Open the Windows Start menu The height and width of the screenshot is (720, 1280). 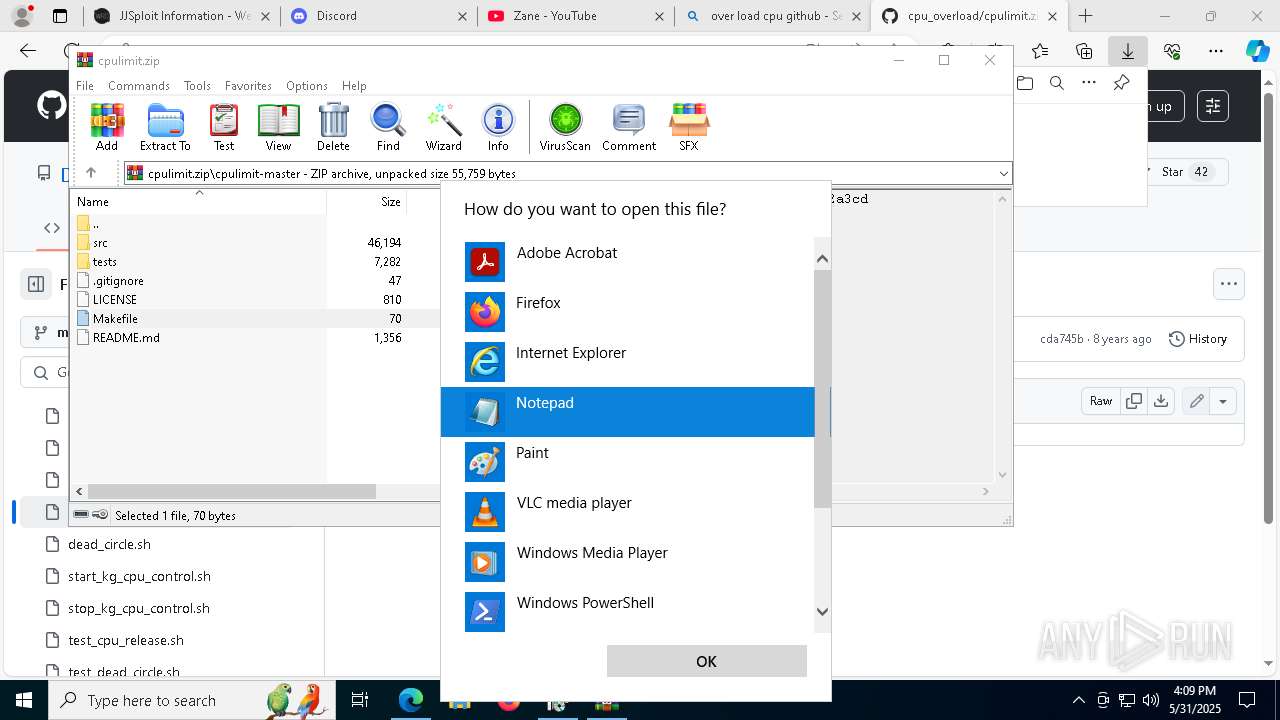point(24,700)
